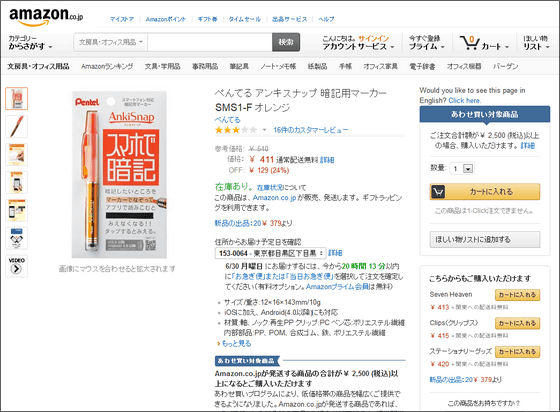Play the VIDEO thumbnail
The height and width of the screenshot is (412, 560).
pos(16,266)
